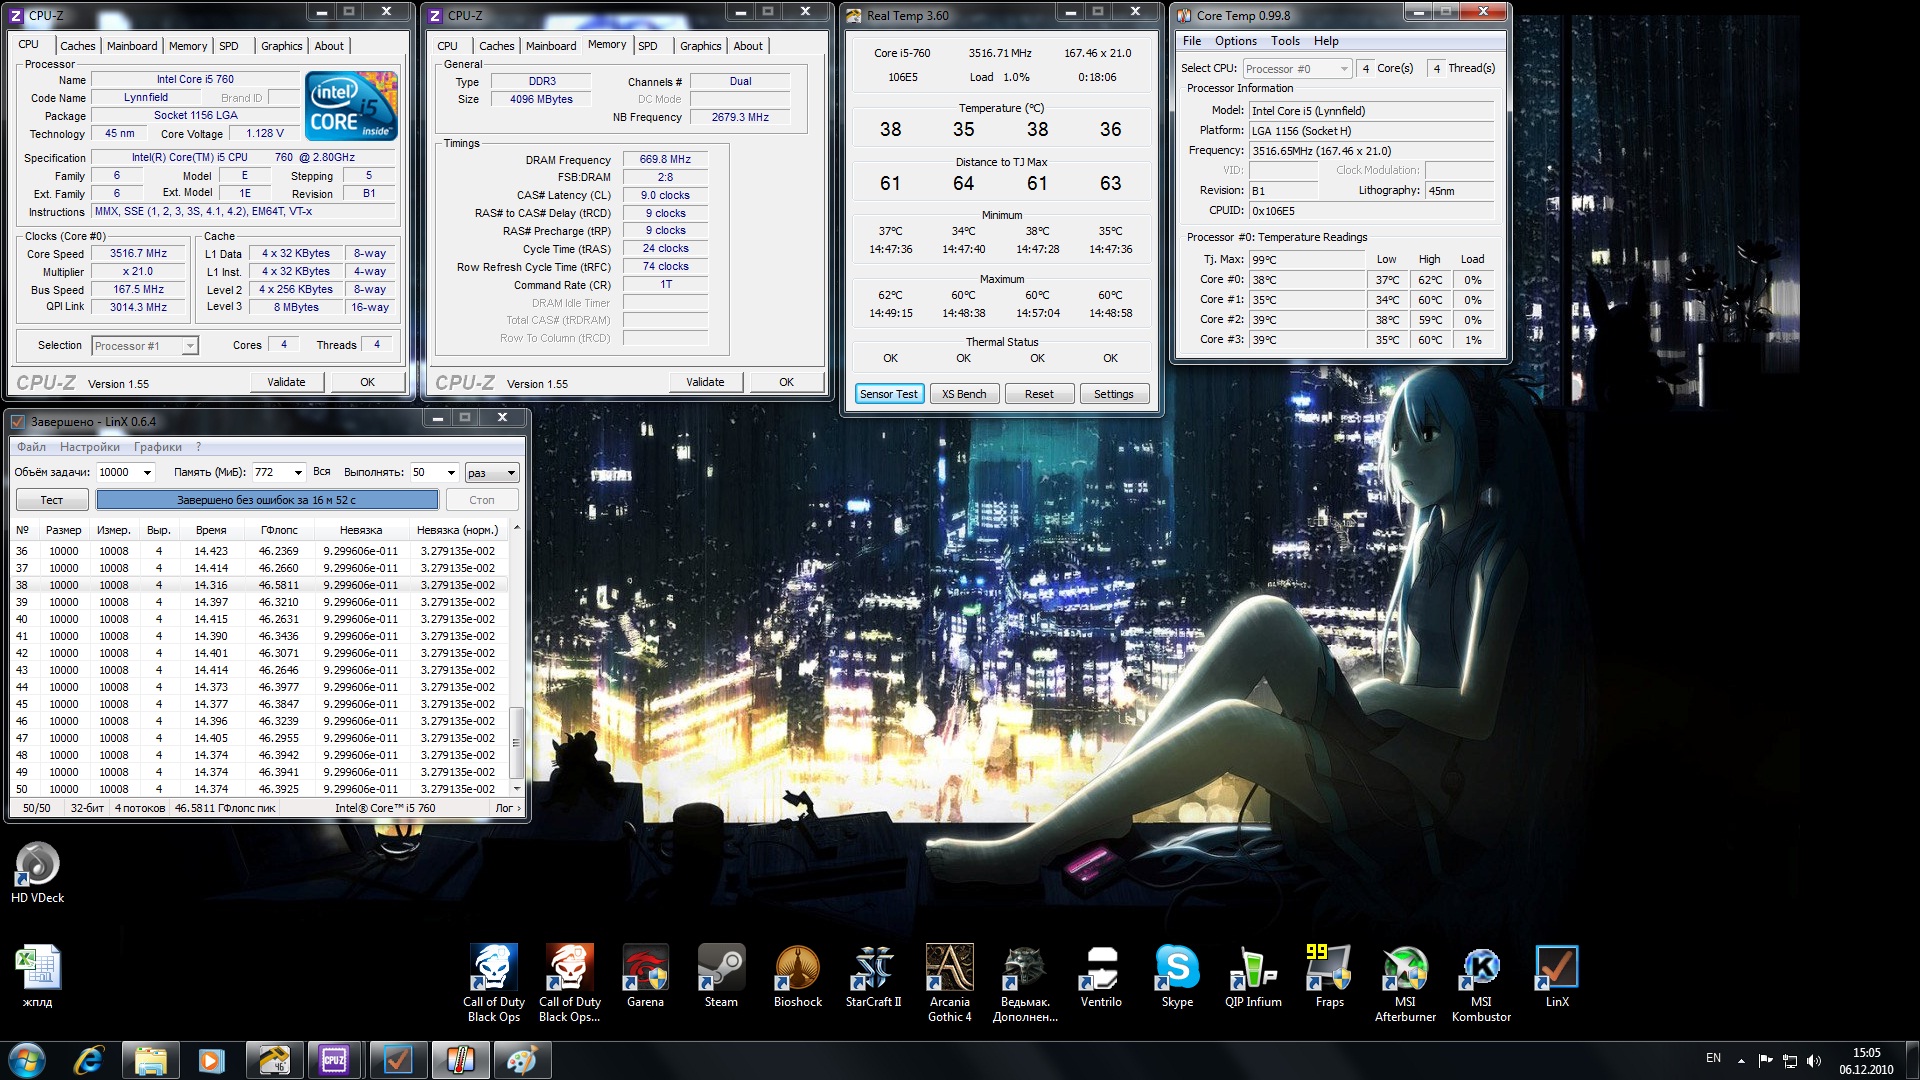
Task: Open the QIP Infium desktop icon
Action: pos(1253,976)
